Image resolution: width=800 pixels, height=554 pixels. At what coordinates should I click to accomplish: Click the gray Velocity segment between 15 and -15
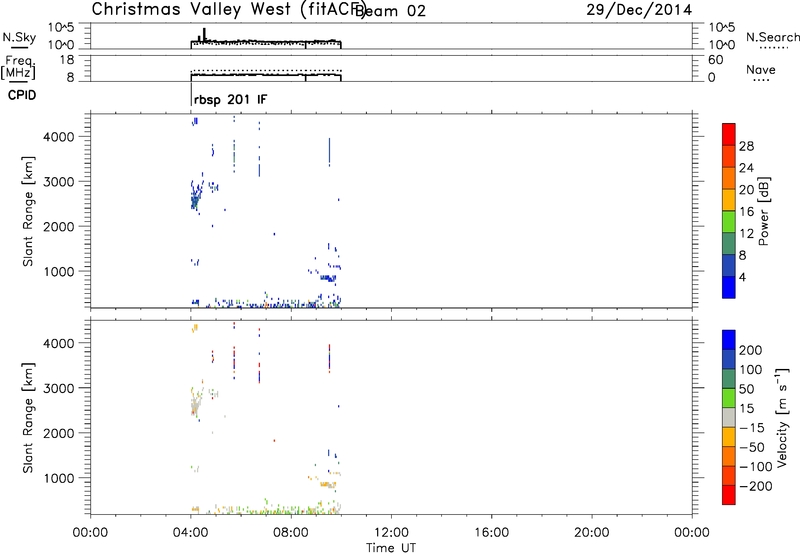click(729, 417)
